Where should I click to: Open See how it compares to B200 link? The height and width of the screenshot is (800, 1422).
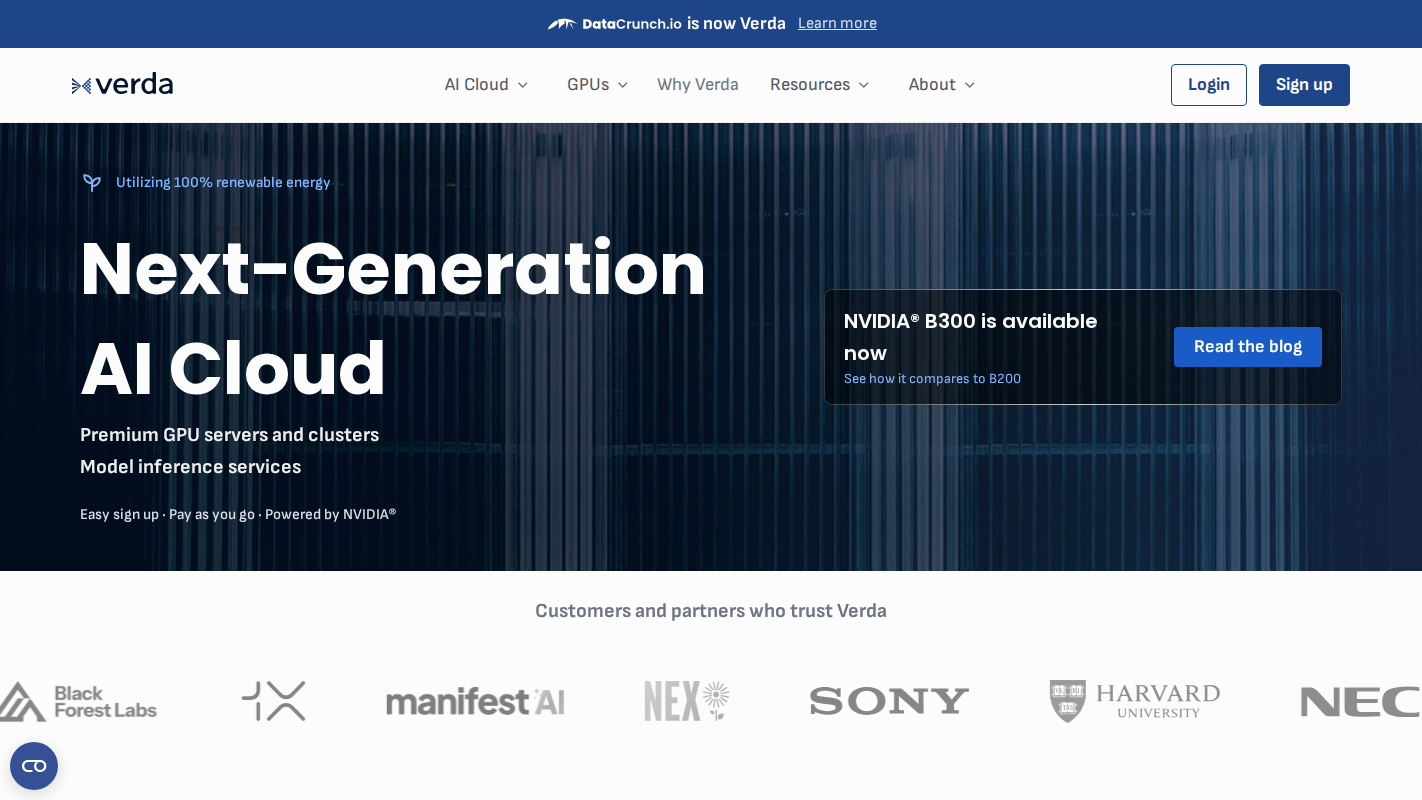coord(932,379)
